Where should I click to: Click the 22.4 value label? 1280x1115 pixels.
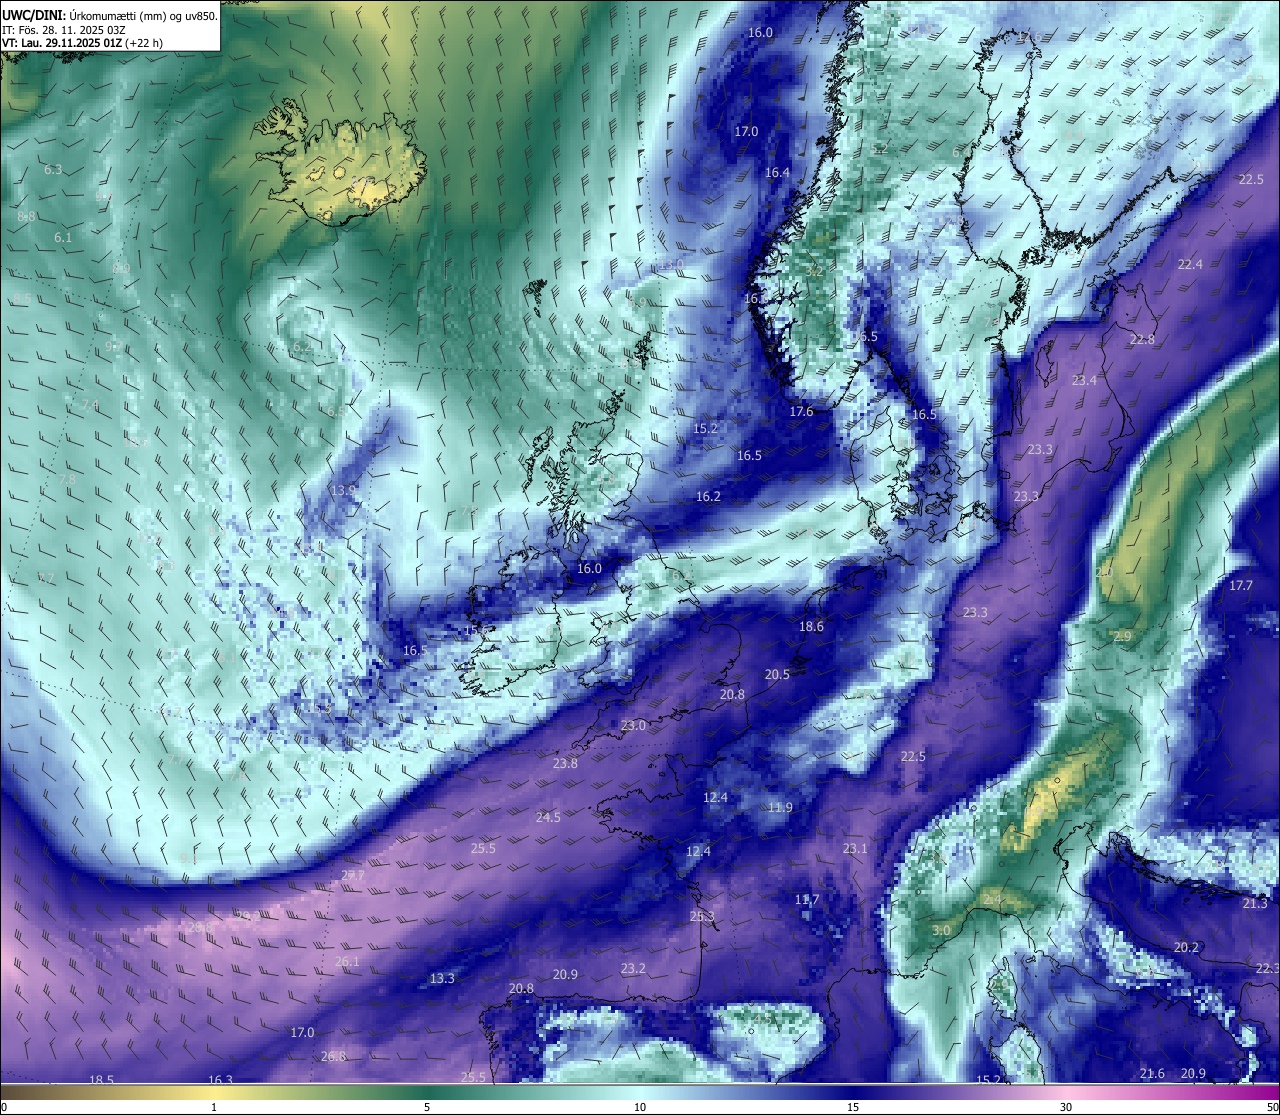[x=1190, y=265]
